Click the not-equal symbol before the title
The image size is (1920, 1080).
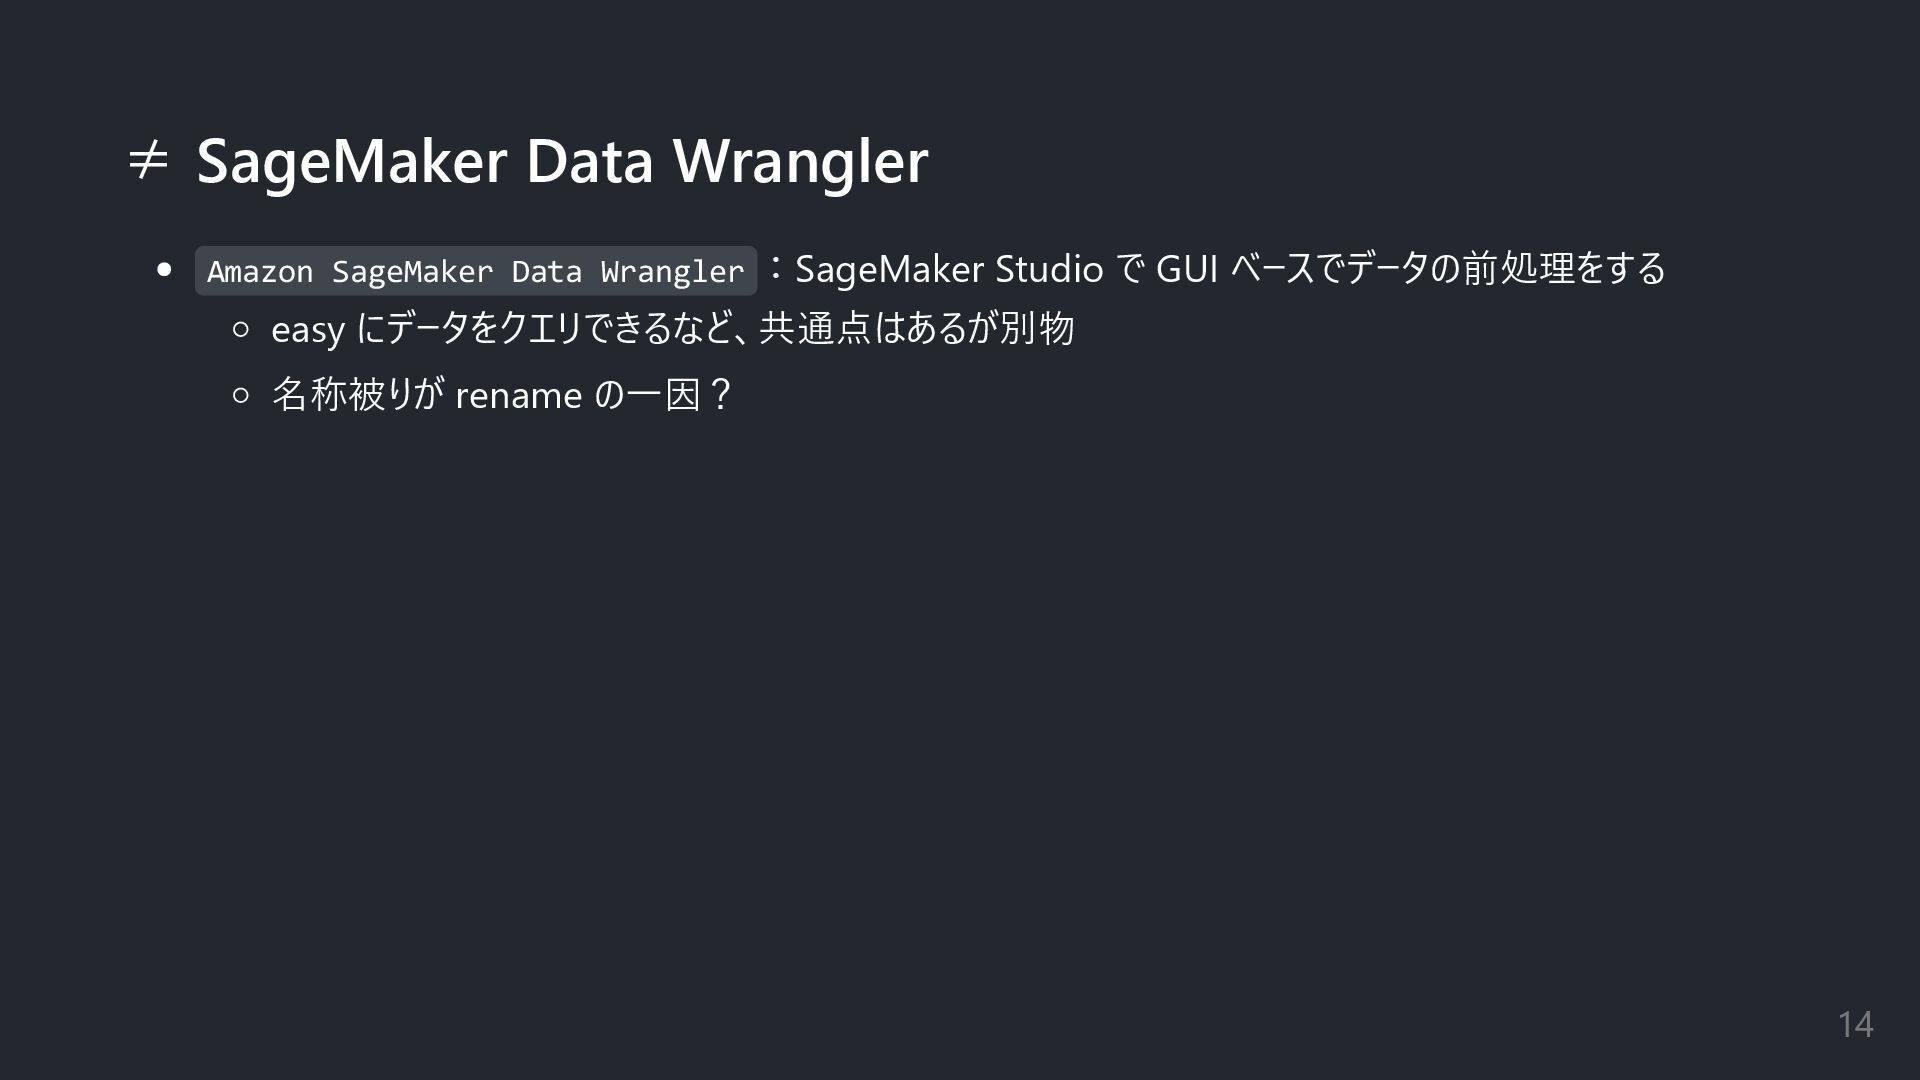coord(148,160)
